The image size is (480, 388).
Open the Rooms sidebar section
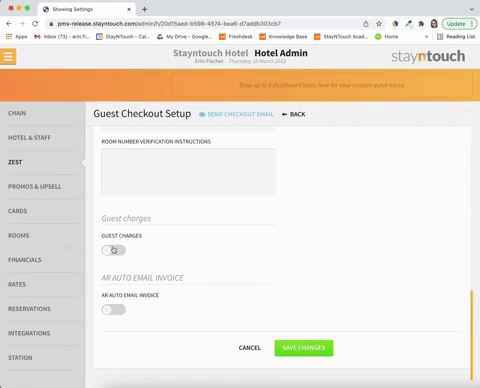point(19,235)
